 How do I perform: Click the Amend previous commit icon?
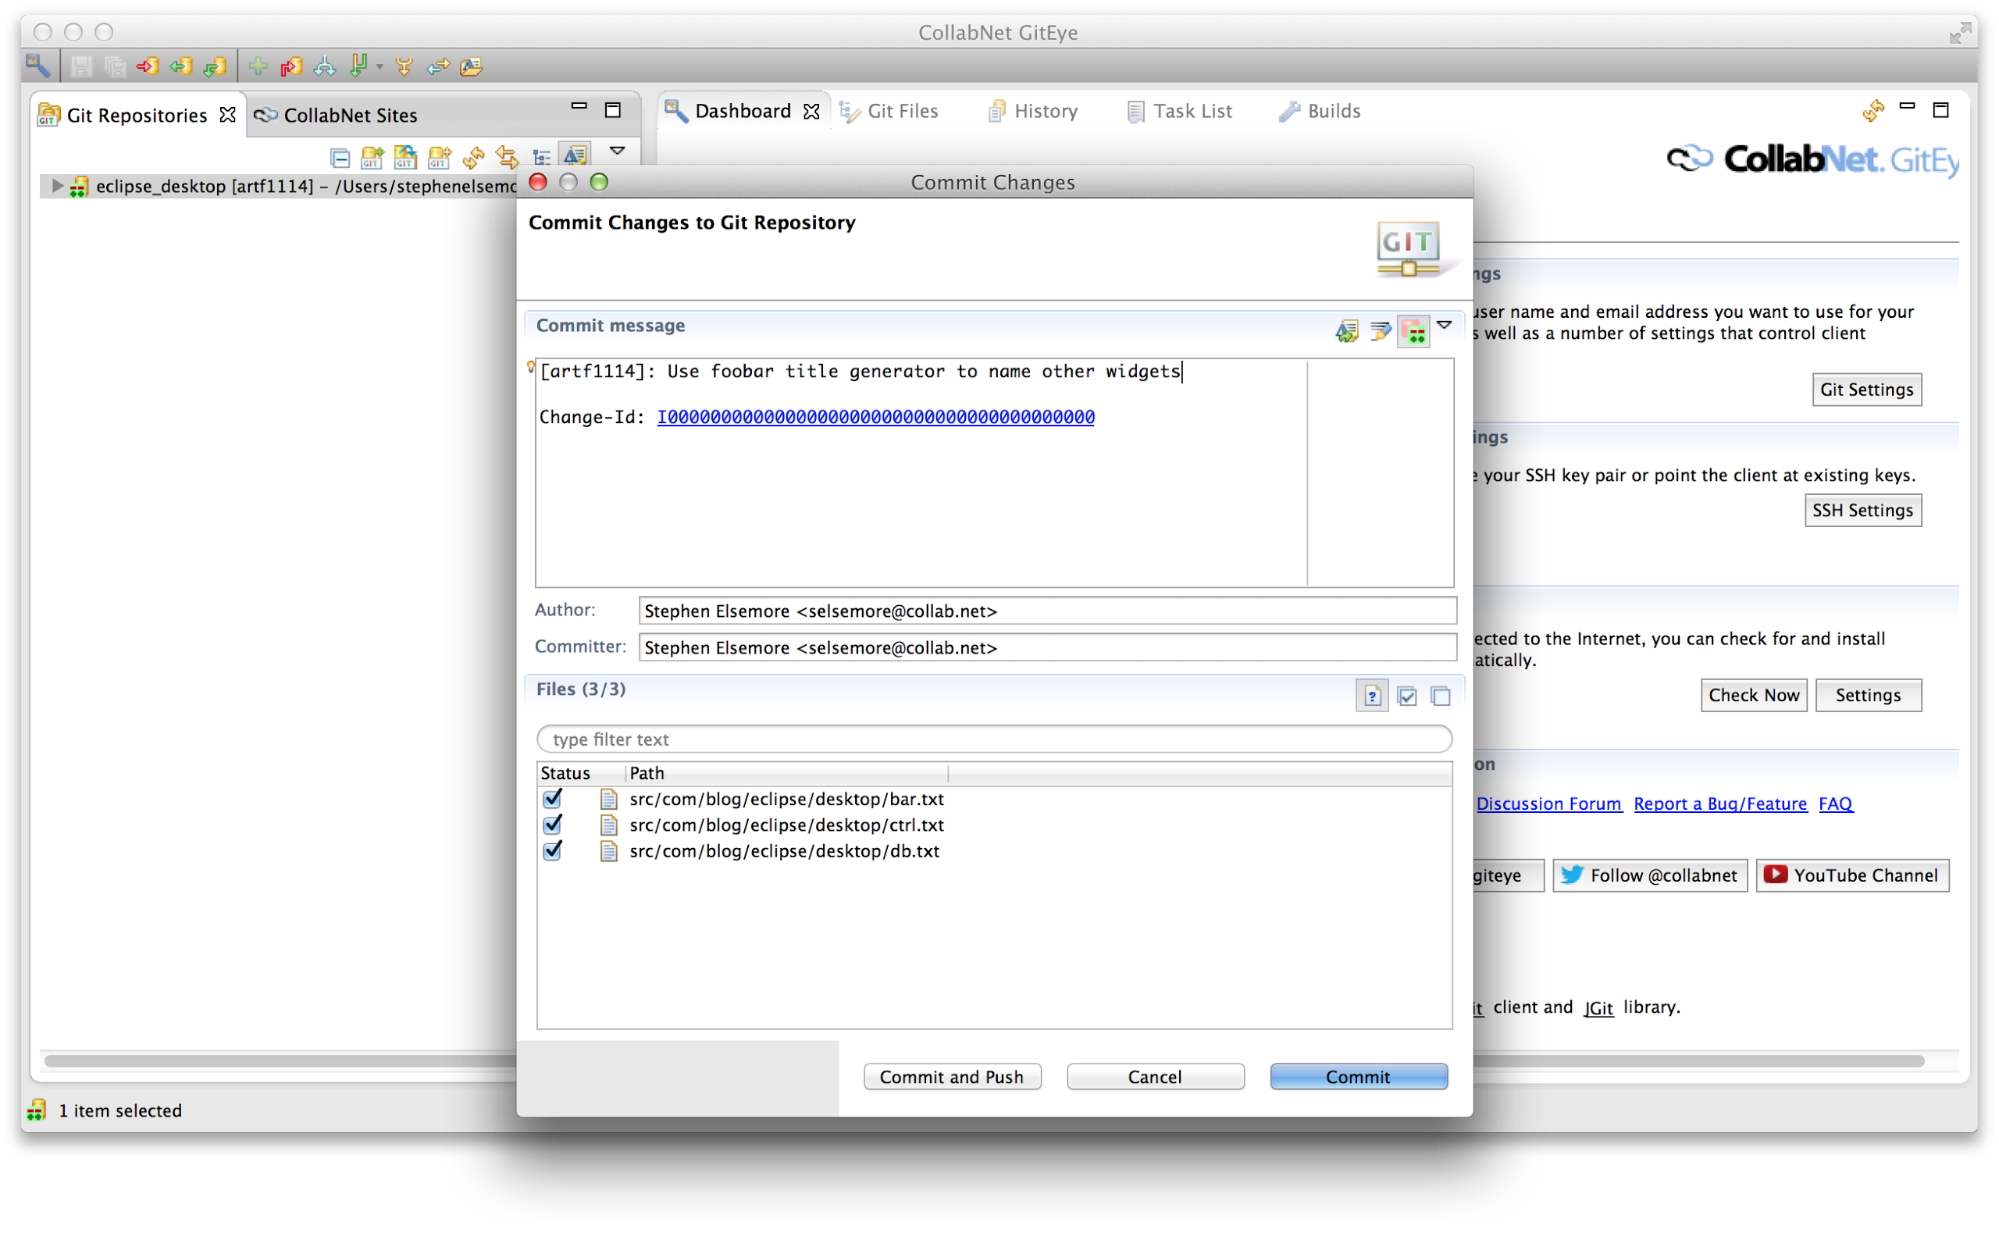point(1347,331)
